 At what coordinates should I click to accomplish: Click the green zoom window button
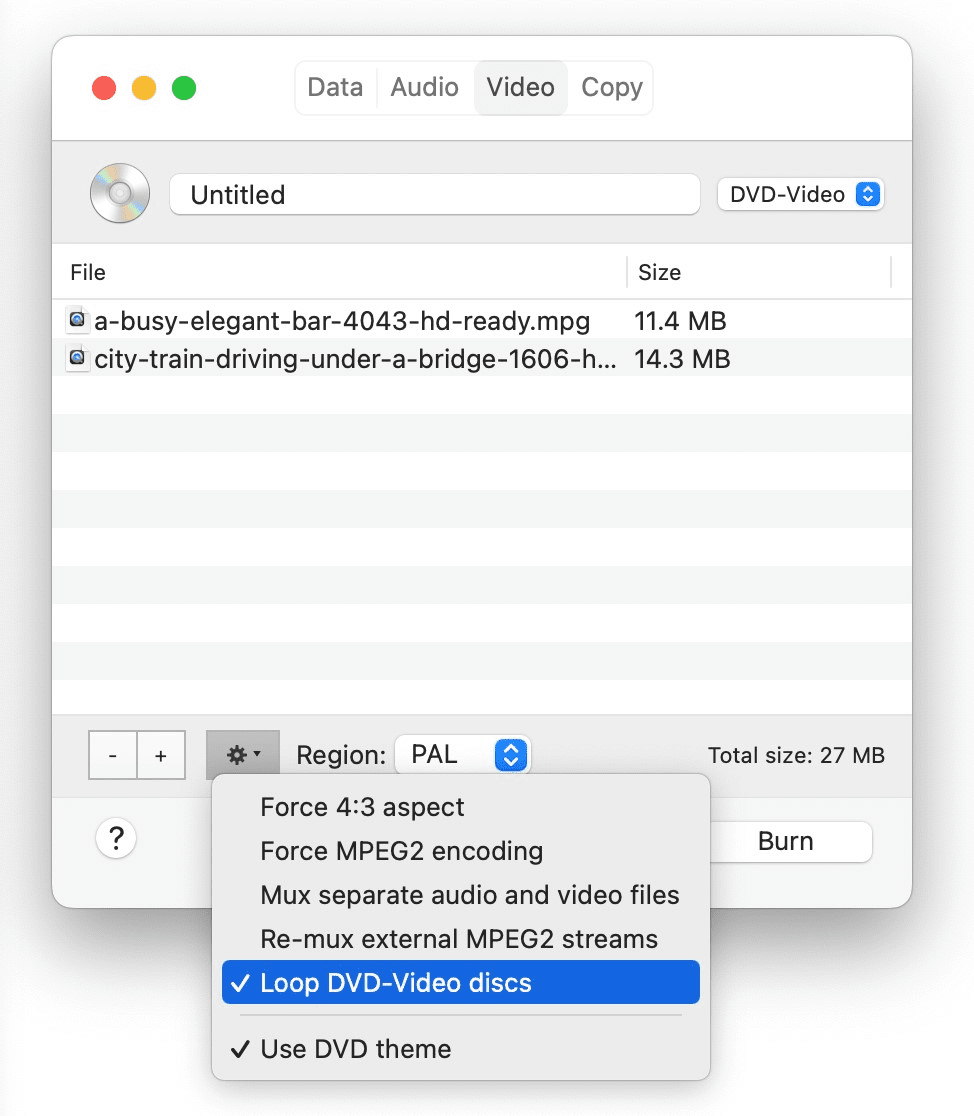pos(184,88)
